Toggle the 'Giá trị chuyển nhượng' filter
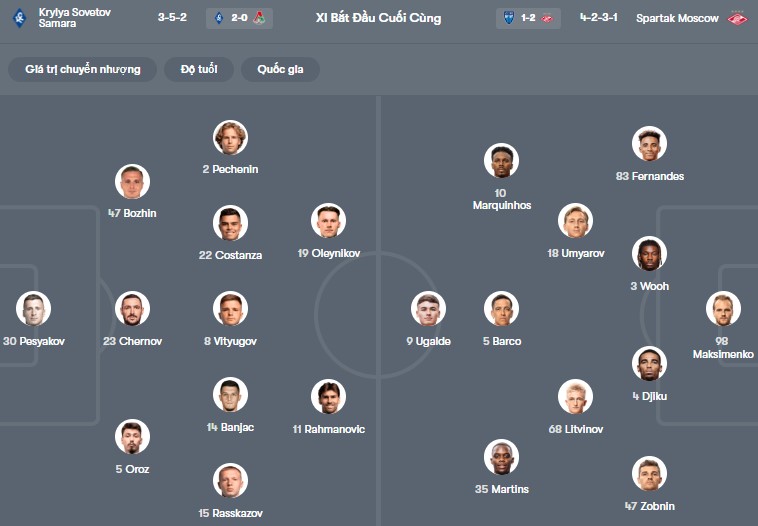The width and height of the screenshot is (758, 526). [83, 69]
